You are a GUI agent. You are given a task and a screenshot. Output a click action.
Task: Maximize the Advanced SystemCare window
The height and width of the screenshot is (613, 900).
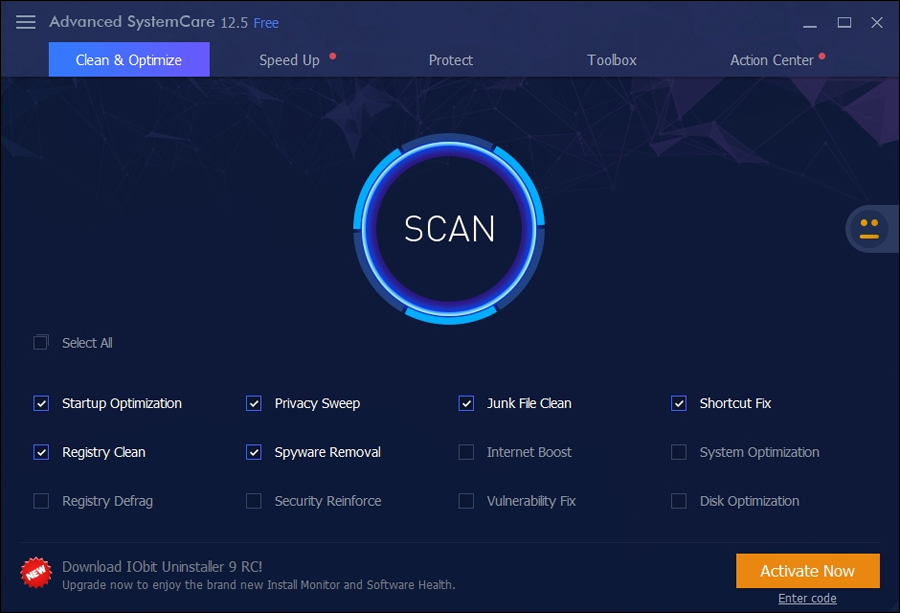point(844,22)
